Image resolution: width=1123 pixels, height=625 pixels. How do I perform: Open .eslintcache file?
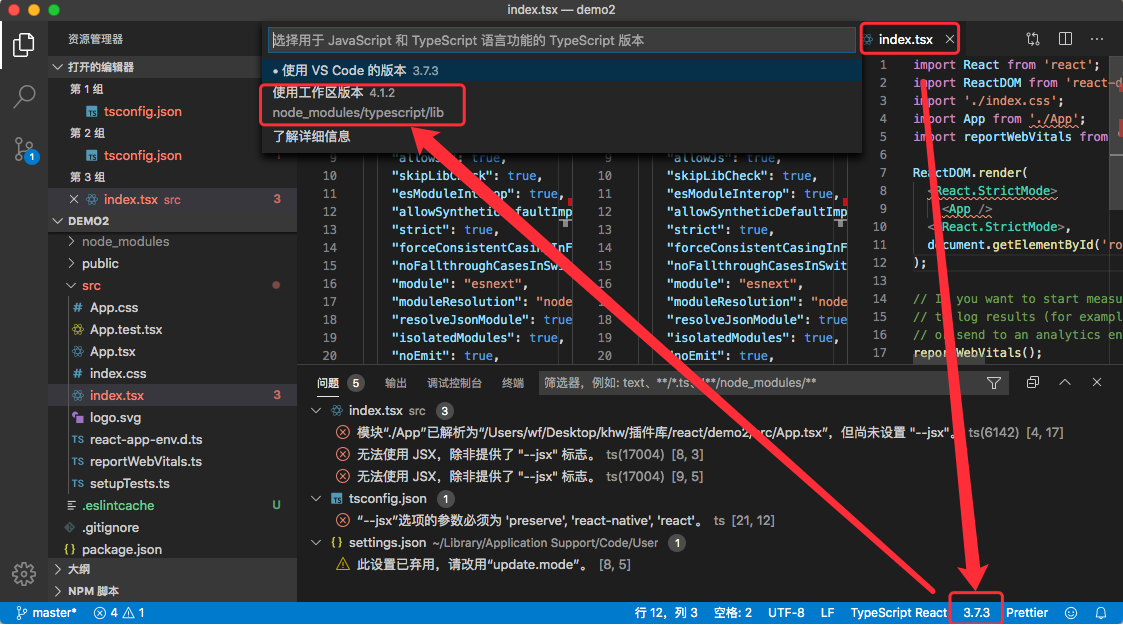tap(118, 505)
